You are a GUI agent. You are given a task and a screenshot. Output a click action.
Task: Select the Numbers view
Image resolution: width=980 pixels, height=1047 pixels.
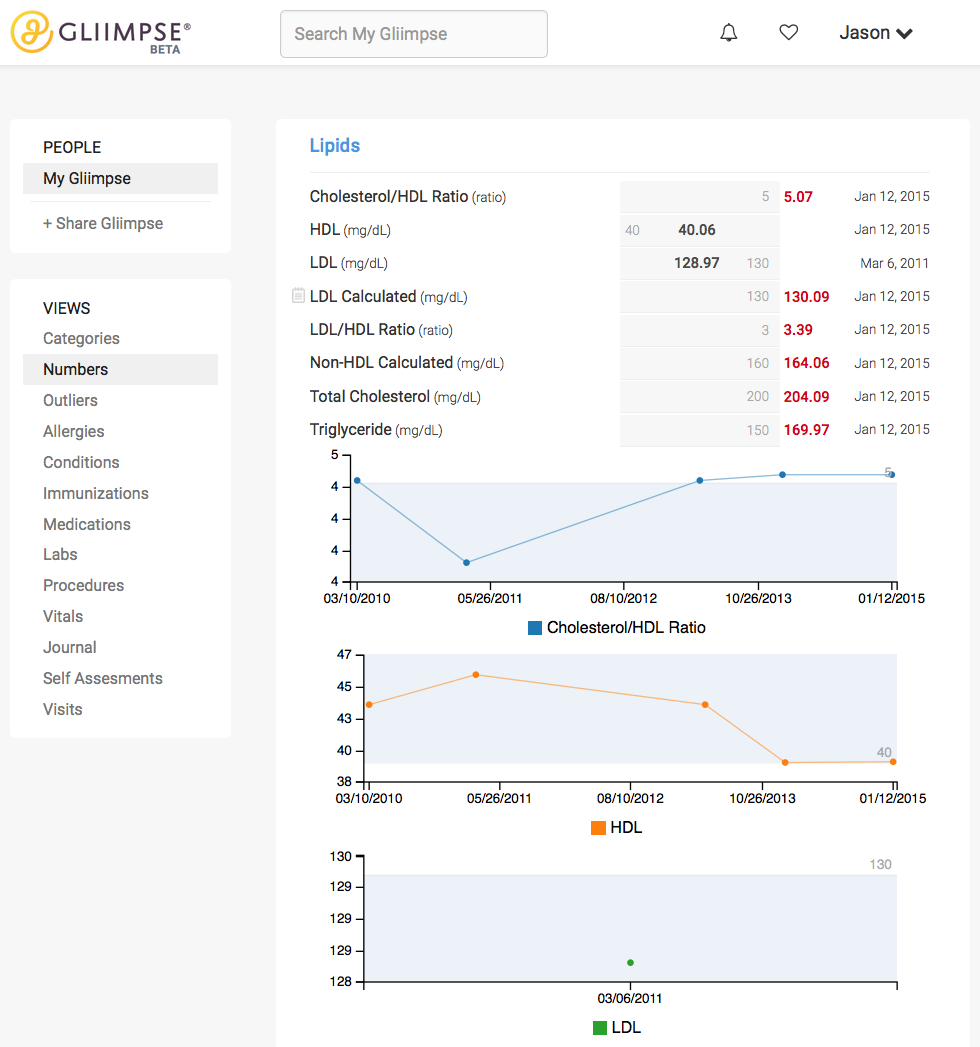coord(120,369)
